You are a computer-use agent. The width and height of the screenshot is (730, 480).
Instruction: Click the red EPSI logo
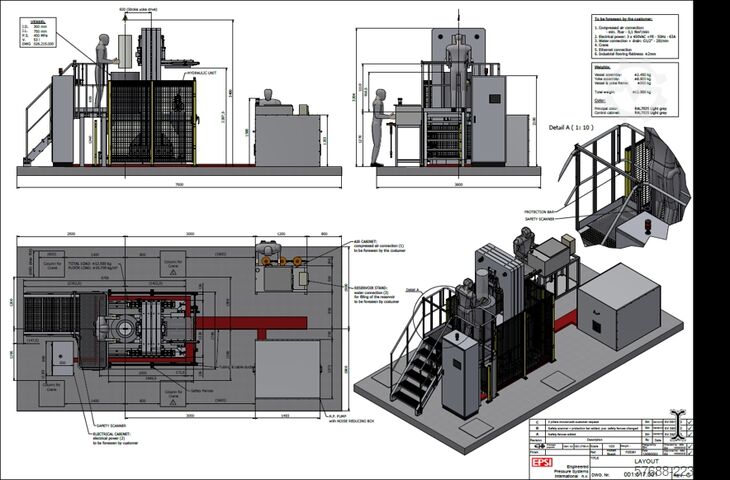click(542, 462)
